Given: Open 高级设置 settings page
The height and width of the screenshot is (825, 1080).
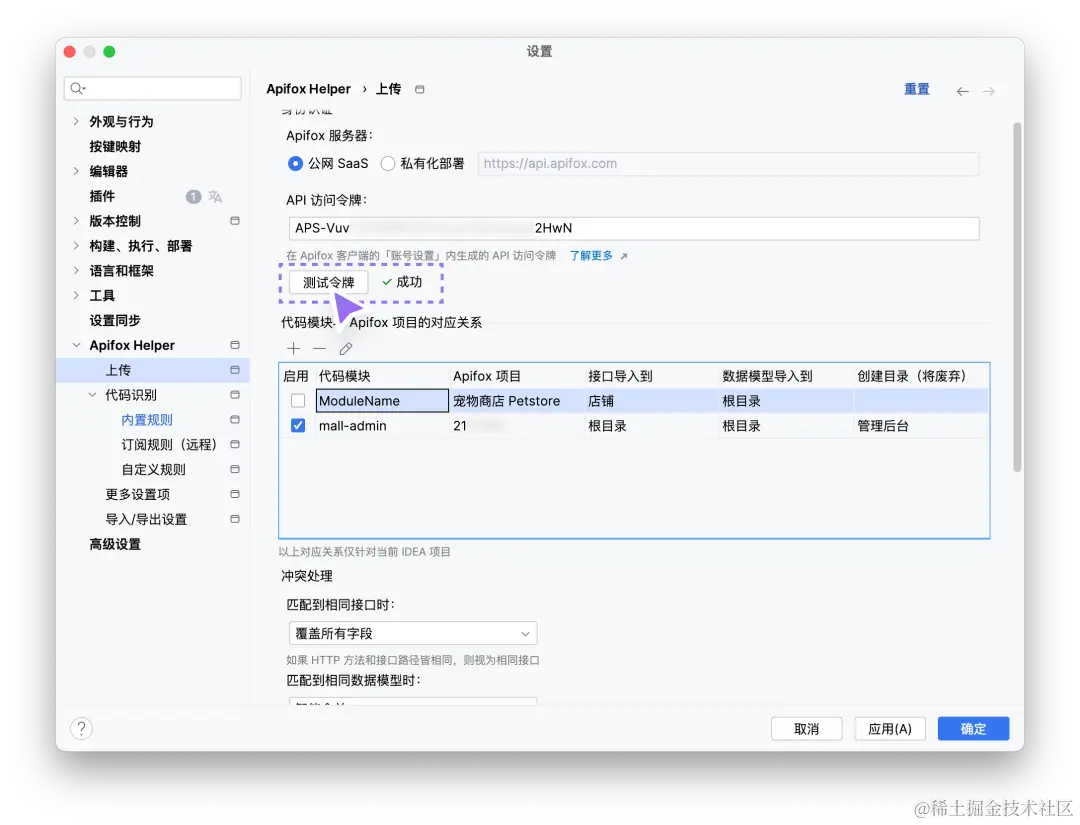Looking at the screenshot, I should click(x=115, y=544).
